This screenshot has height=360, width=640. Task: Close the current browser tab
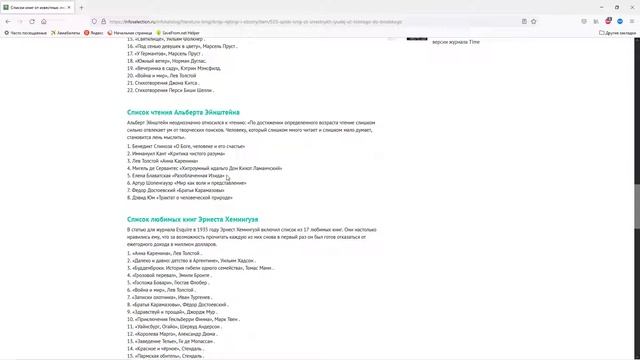click(x=69, y=7)
